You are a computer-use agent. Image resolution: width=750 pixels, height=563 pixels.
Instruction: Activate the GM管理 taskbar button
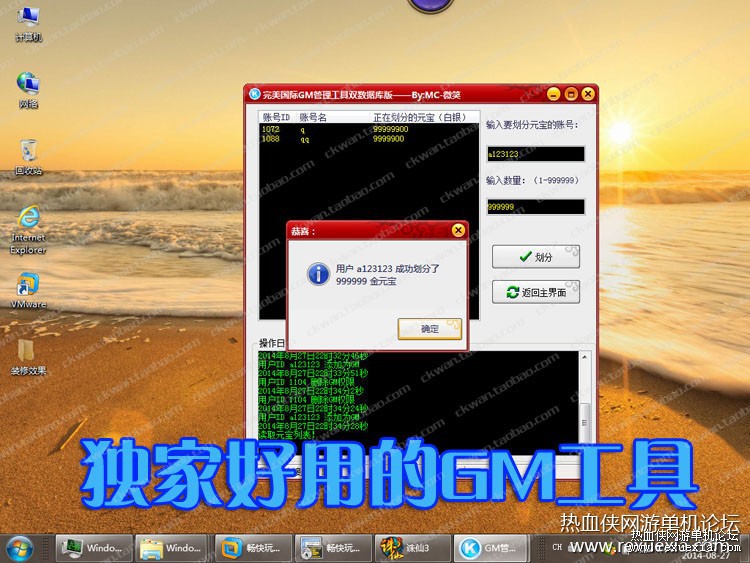click(x=491, y=548)
